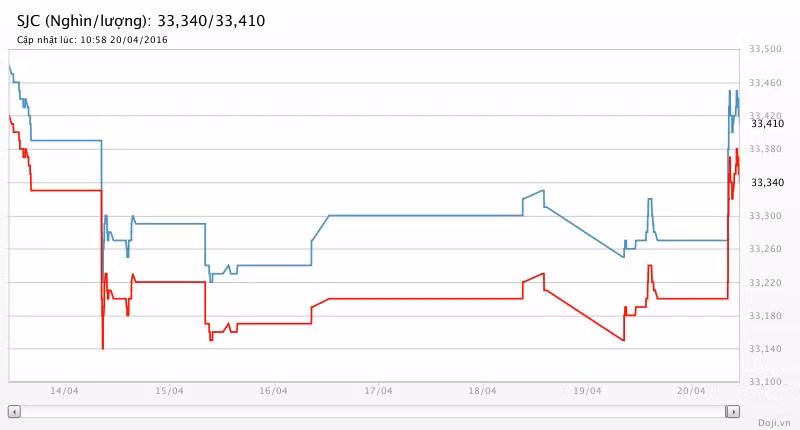Image resolution: width=800 pixels, height=430 pixels.
Task: Click the 33,460 y-axis label
Action: 765,83
